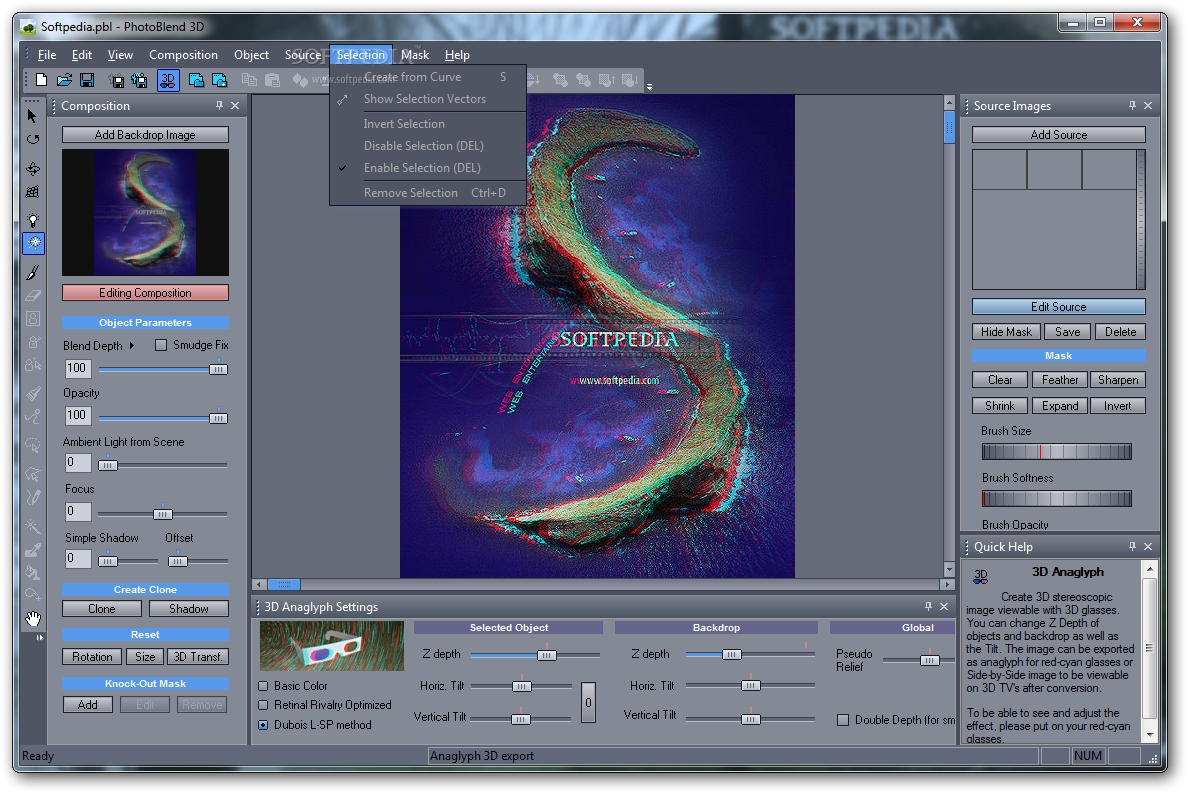The image size is (1188, 793).
Task: Open the Object menu
Action: coord(251,55)
